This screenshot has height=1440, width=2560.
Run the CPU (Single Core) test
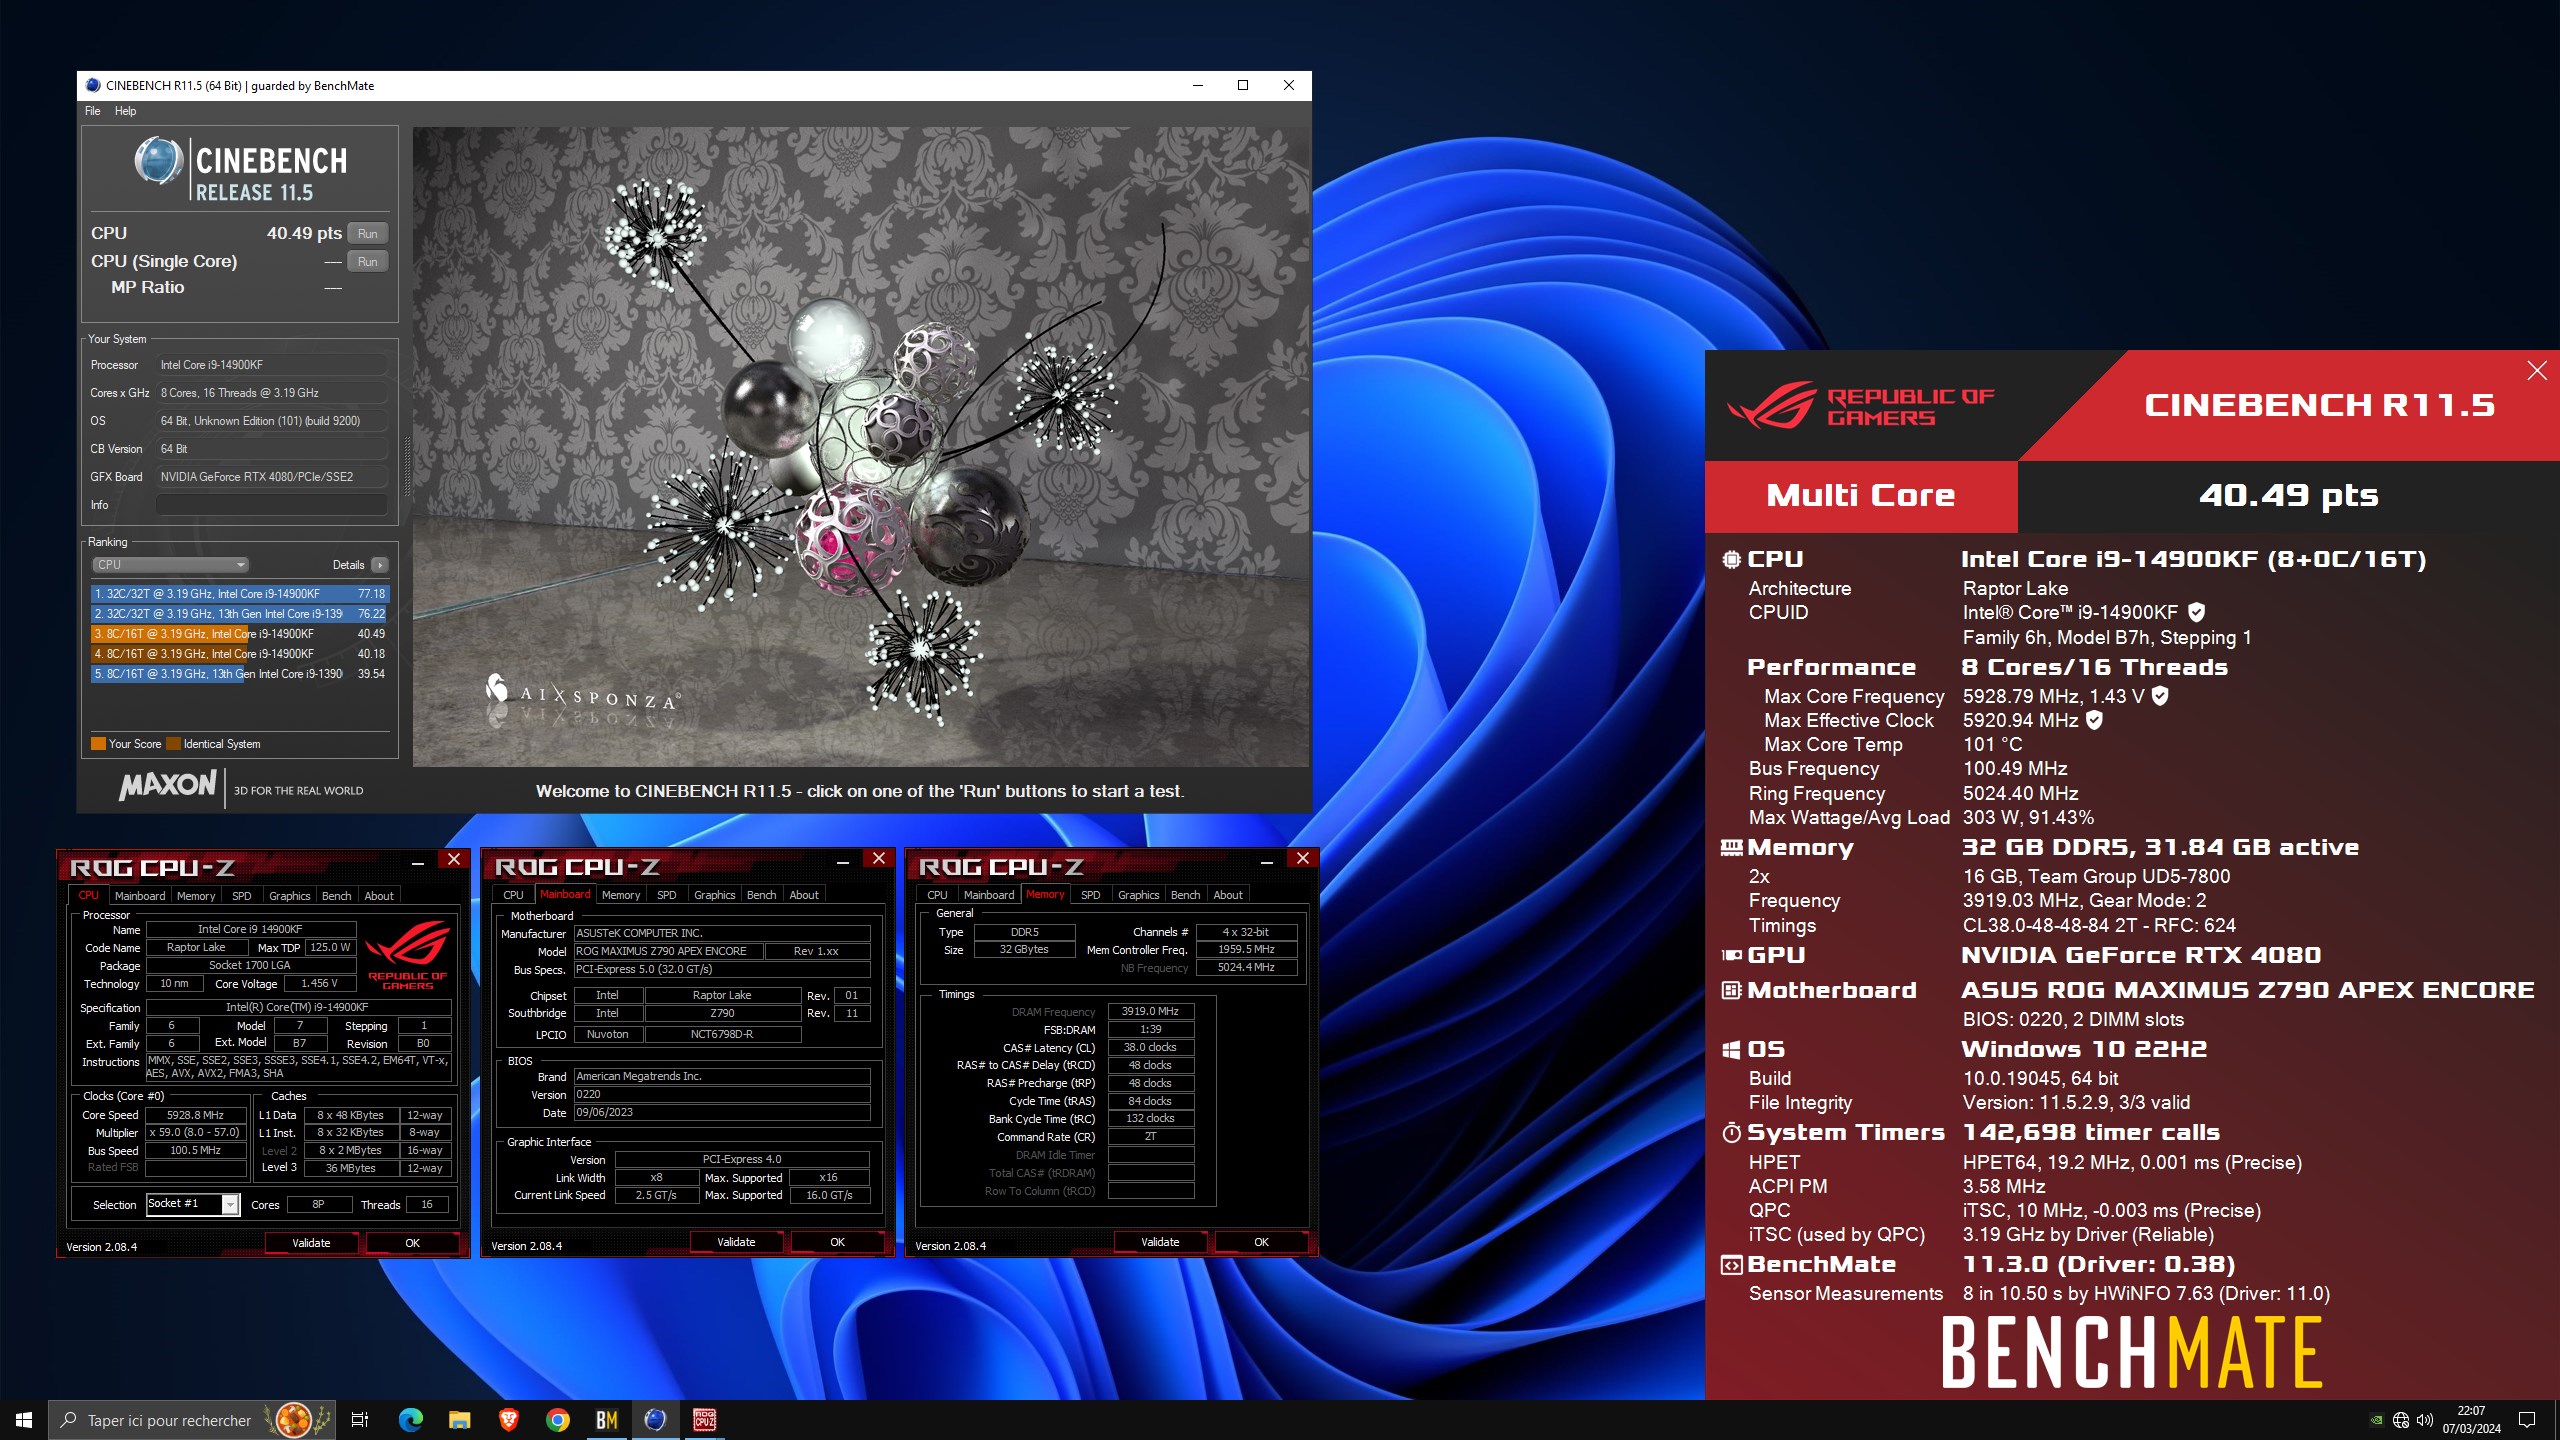(367, 261)
